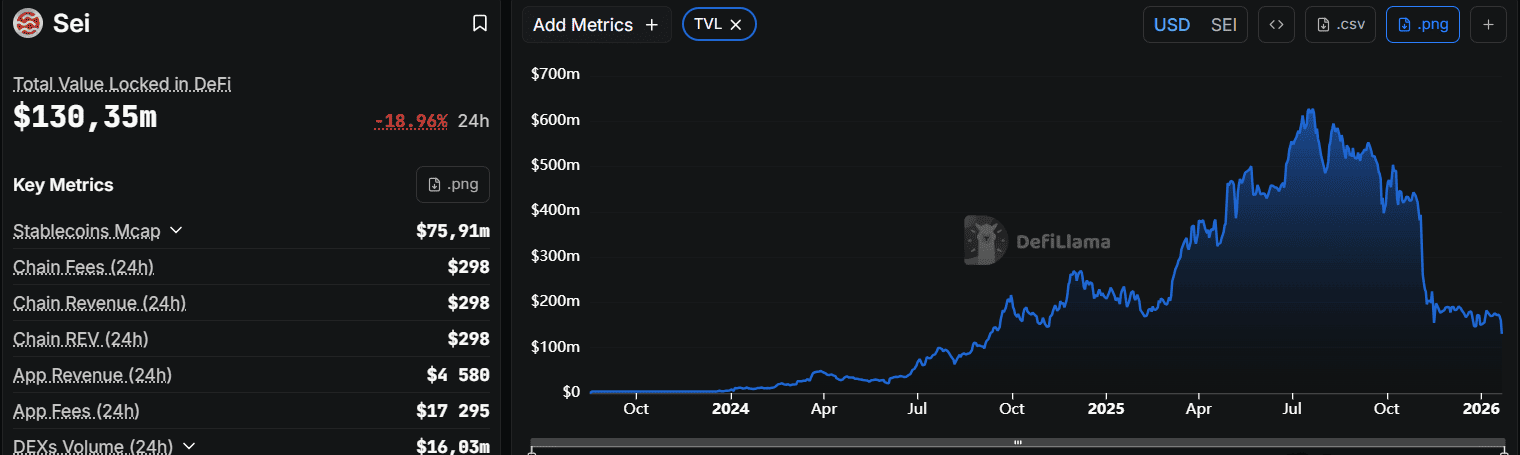The image size is (1520, 455).
Task: Click Total Value Locked in DeFi label
Action: click(122, 84)
